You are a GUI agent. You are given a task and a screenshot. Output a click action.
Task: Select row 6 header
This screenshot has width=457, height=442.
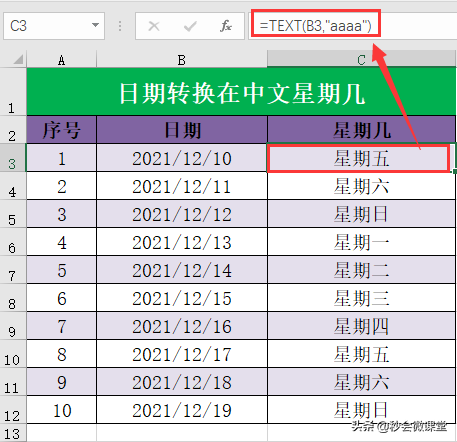(x=13, y=242)
